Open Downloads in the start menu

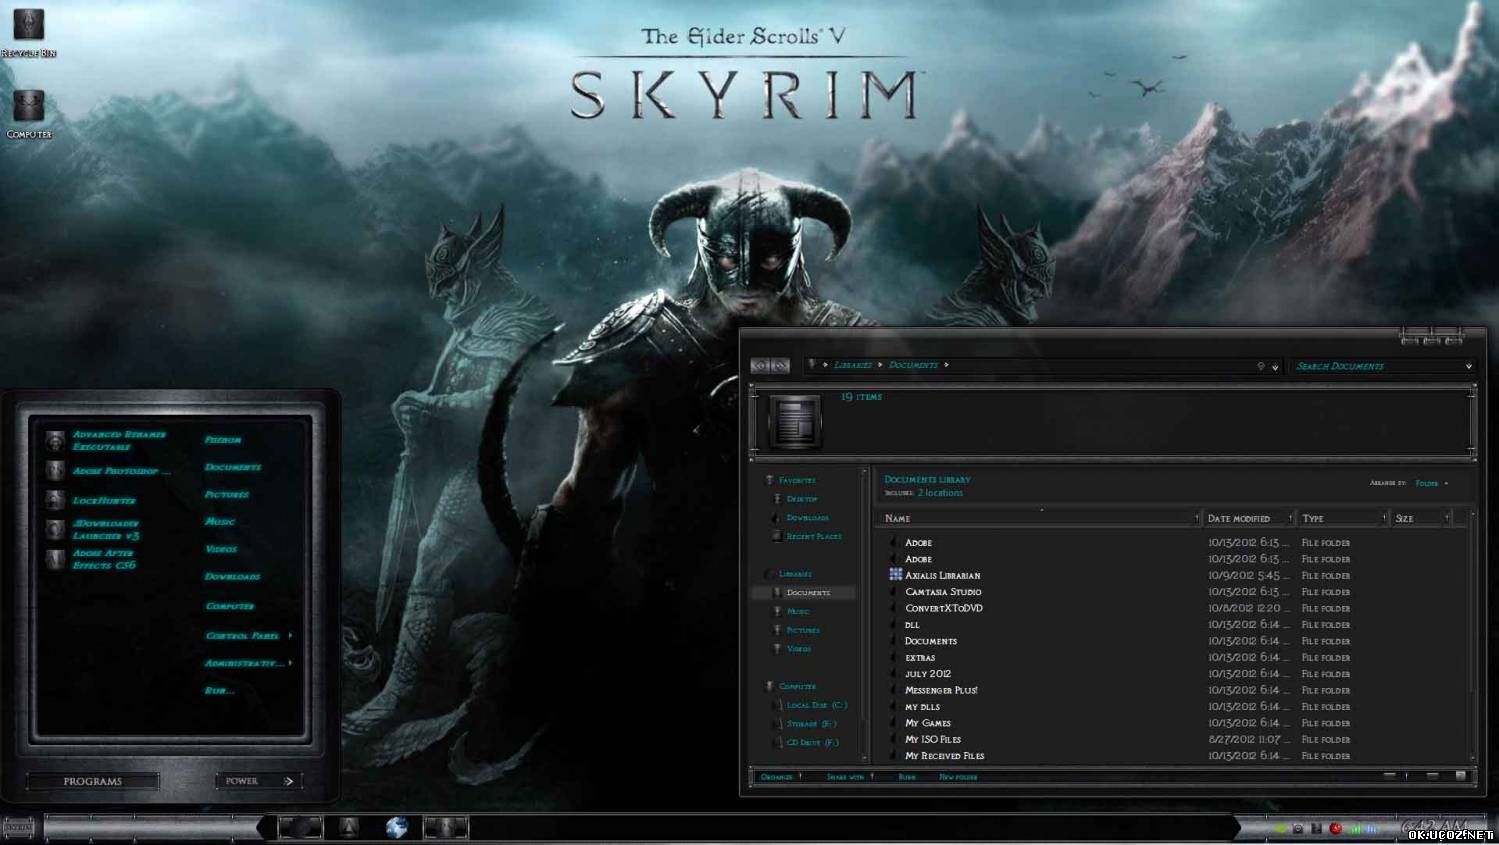(x=232, y=576)
